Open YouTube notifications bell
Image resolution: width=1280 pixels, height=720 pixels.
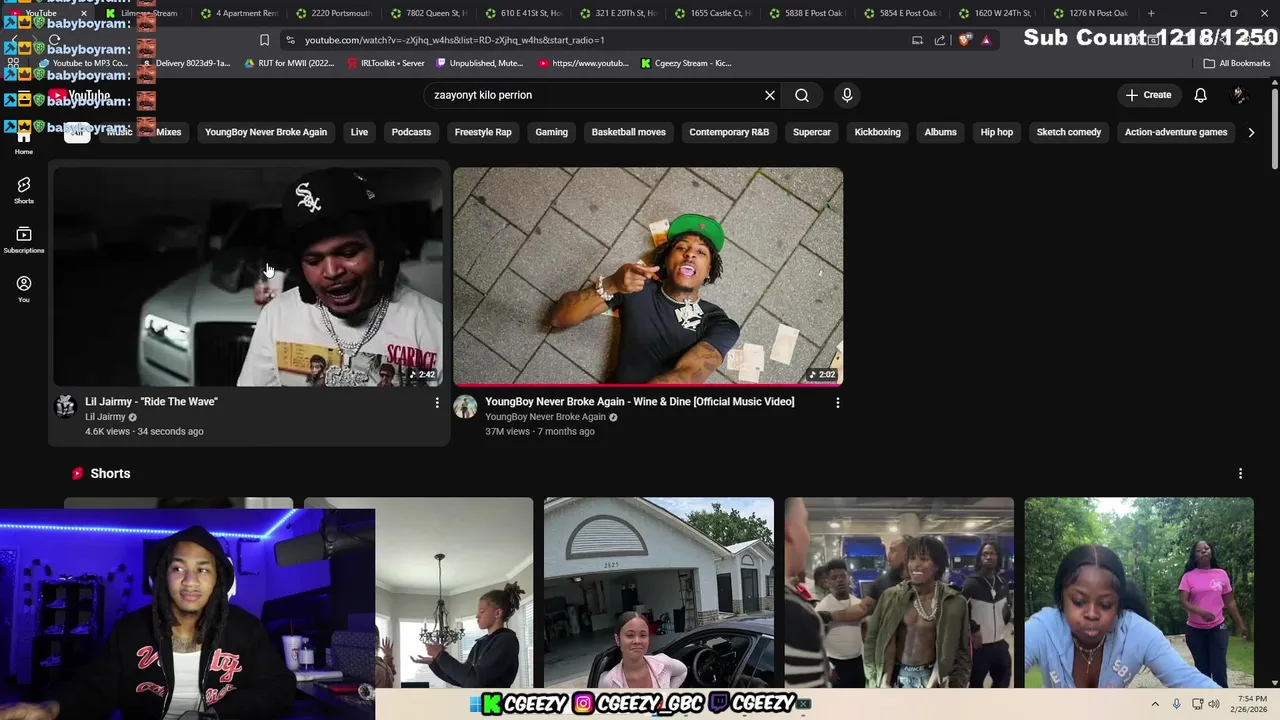1200,95
